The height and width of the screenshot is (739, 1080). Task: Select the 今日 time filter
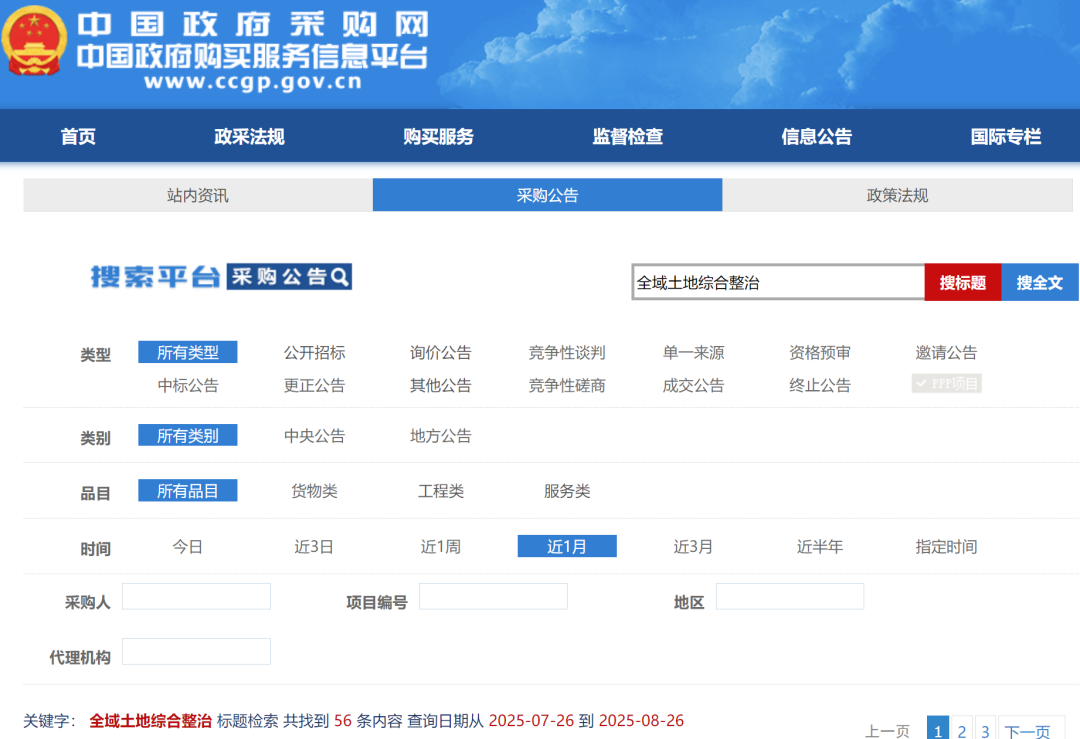pyautogui.click(x=188, y=546)
